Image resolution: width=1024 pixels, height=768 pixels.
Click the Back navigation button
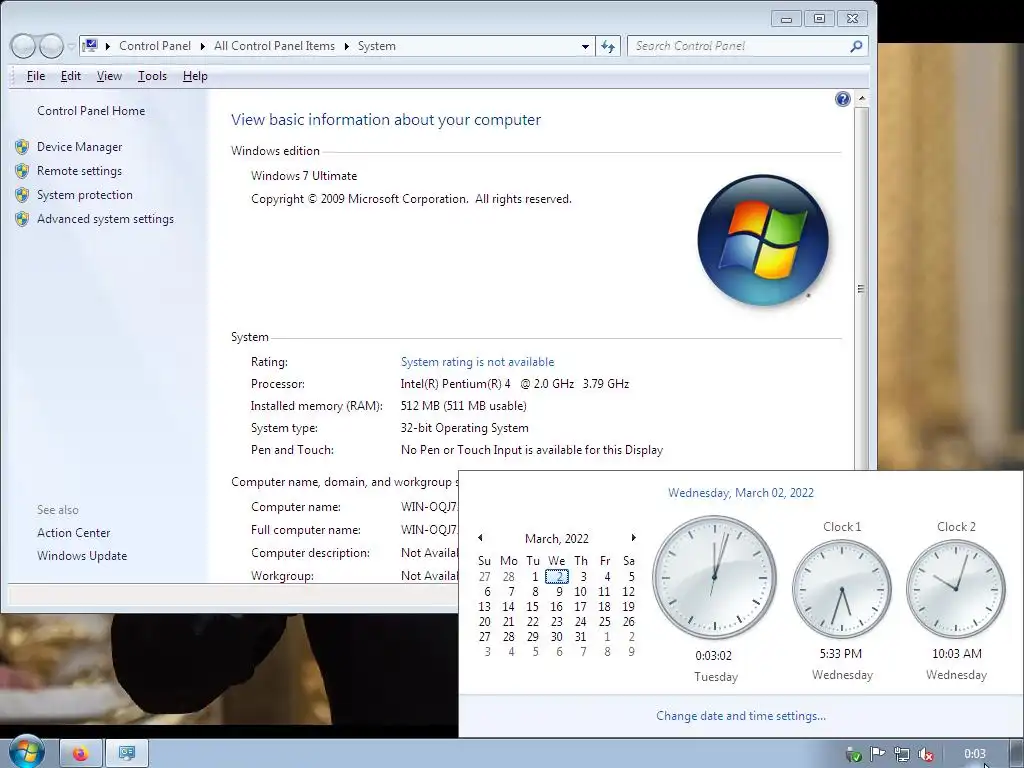click(x=23, y=46)
